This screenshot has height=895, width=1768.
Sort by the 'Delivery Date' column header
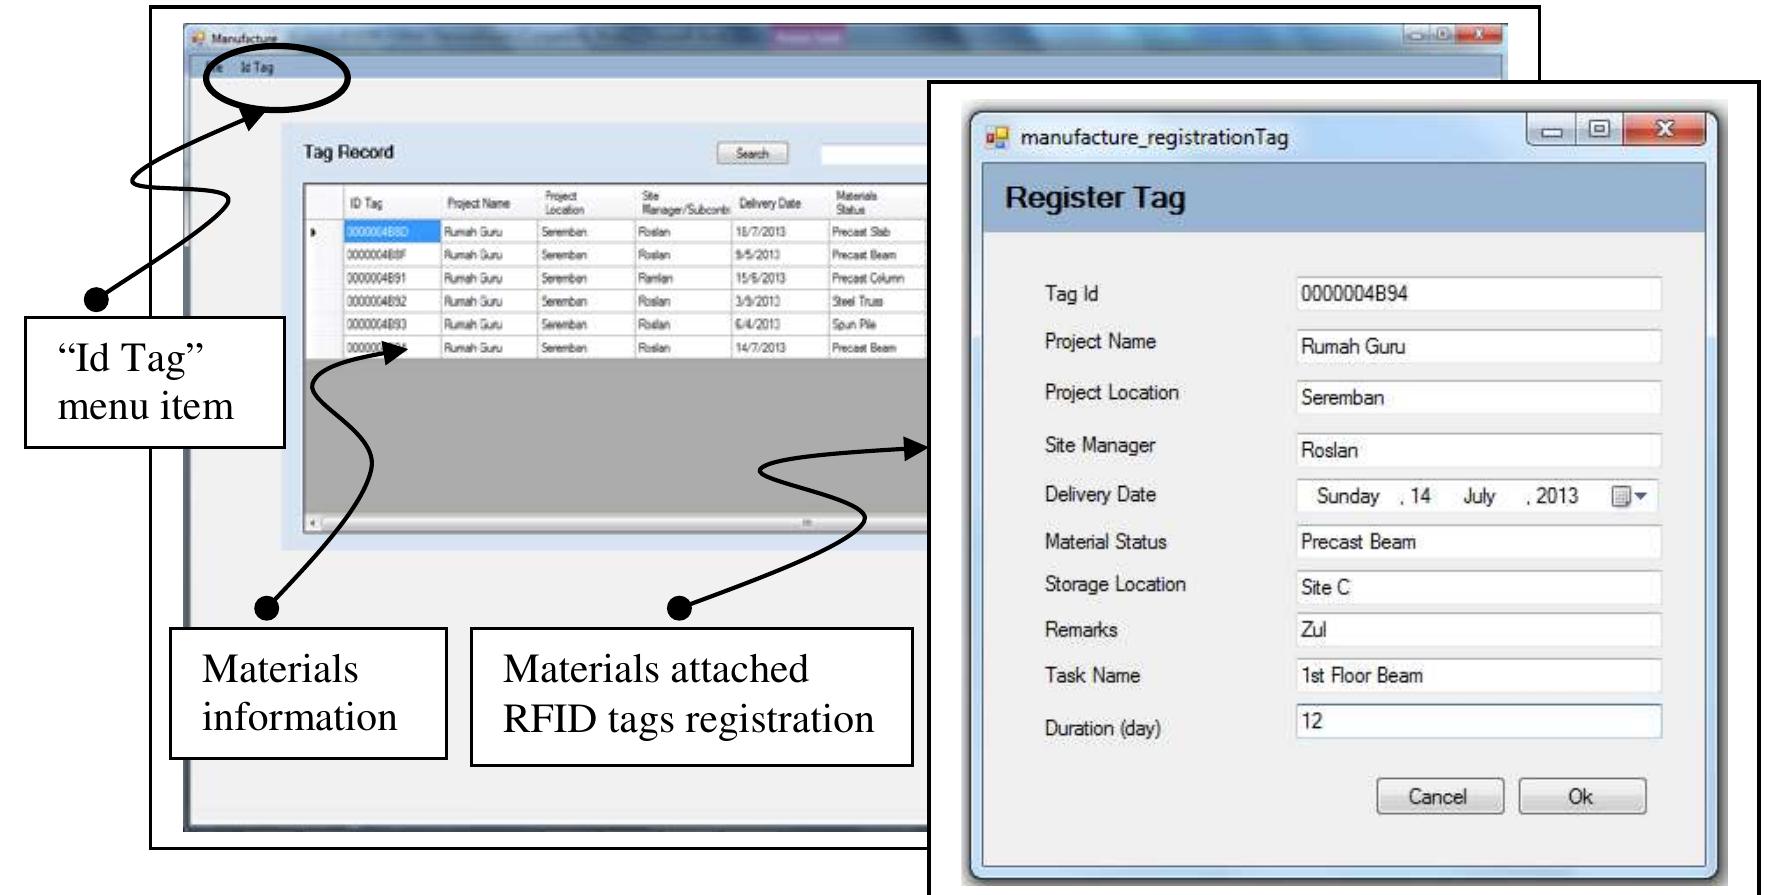(x=782, y=203)
